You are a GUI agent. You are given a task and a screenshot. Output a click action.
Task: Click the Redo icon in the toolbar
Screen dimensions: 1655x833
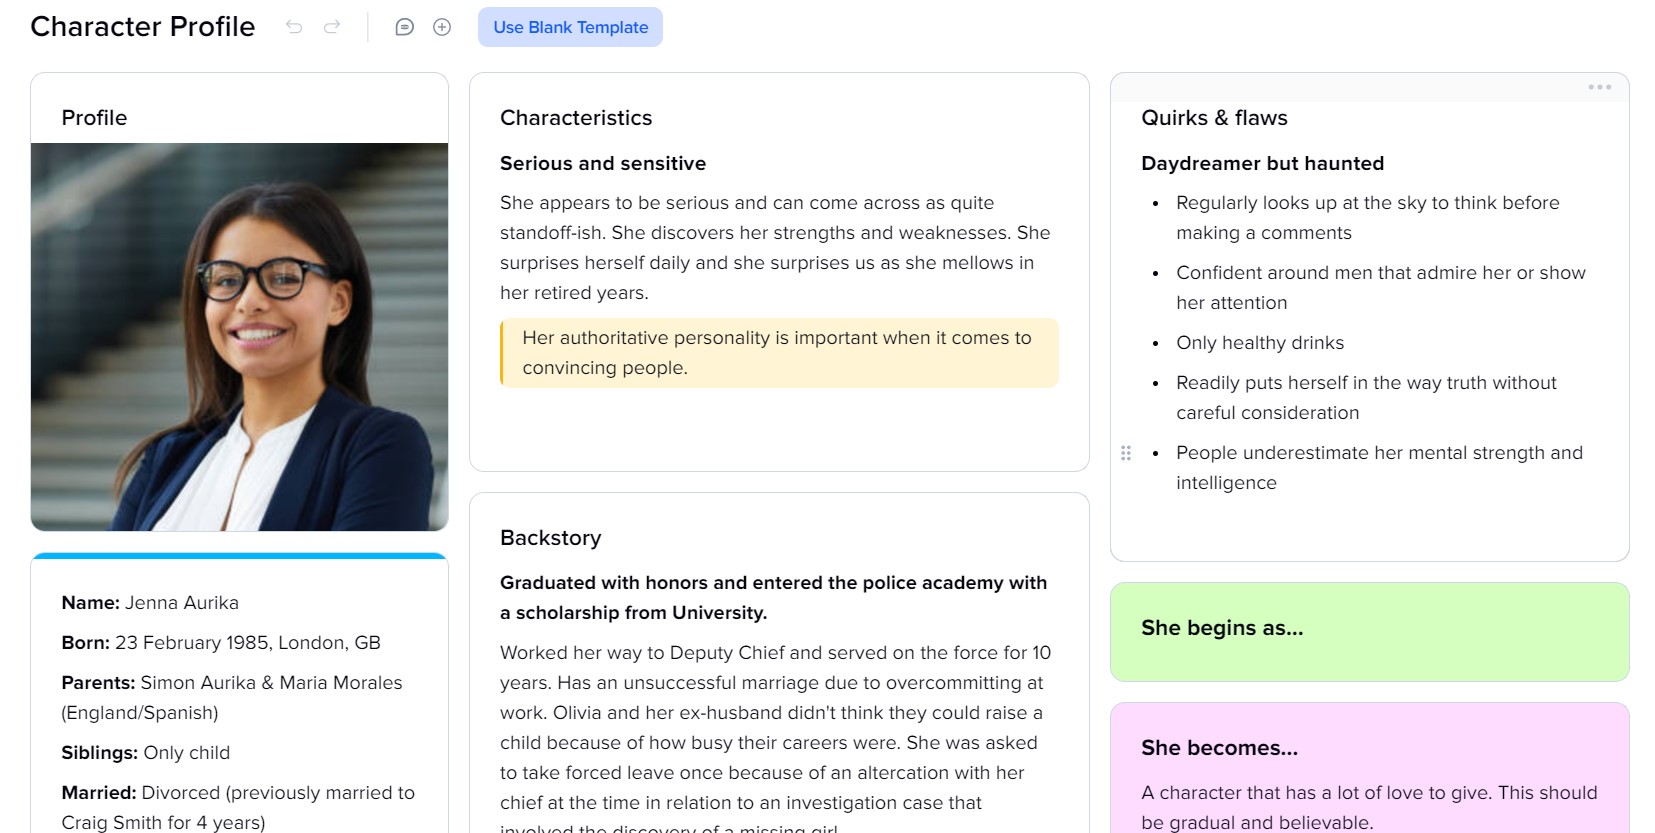tap(330, 27)
